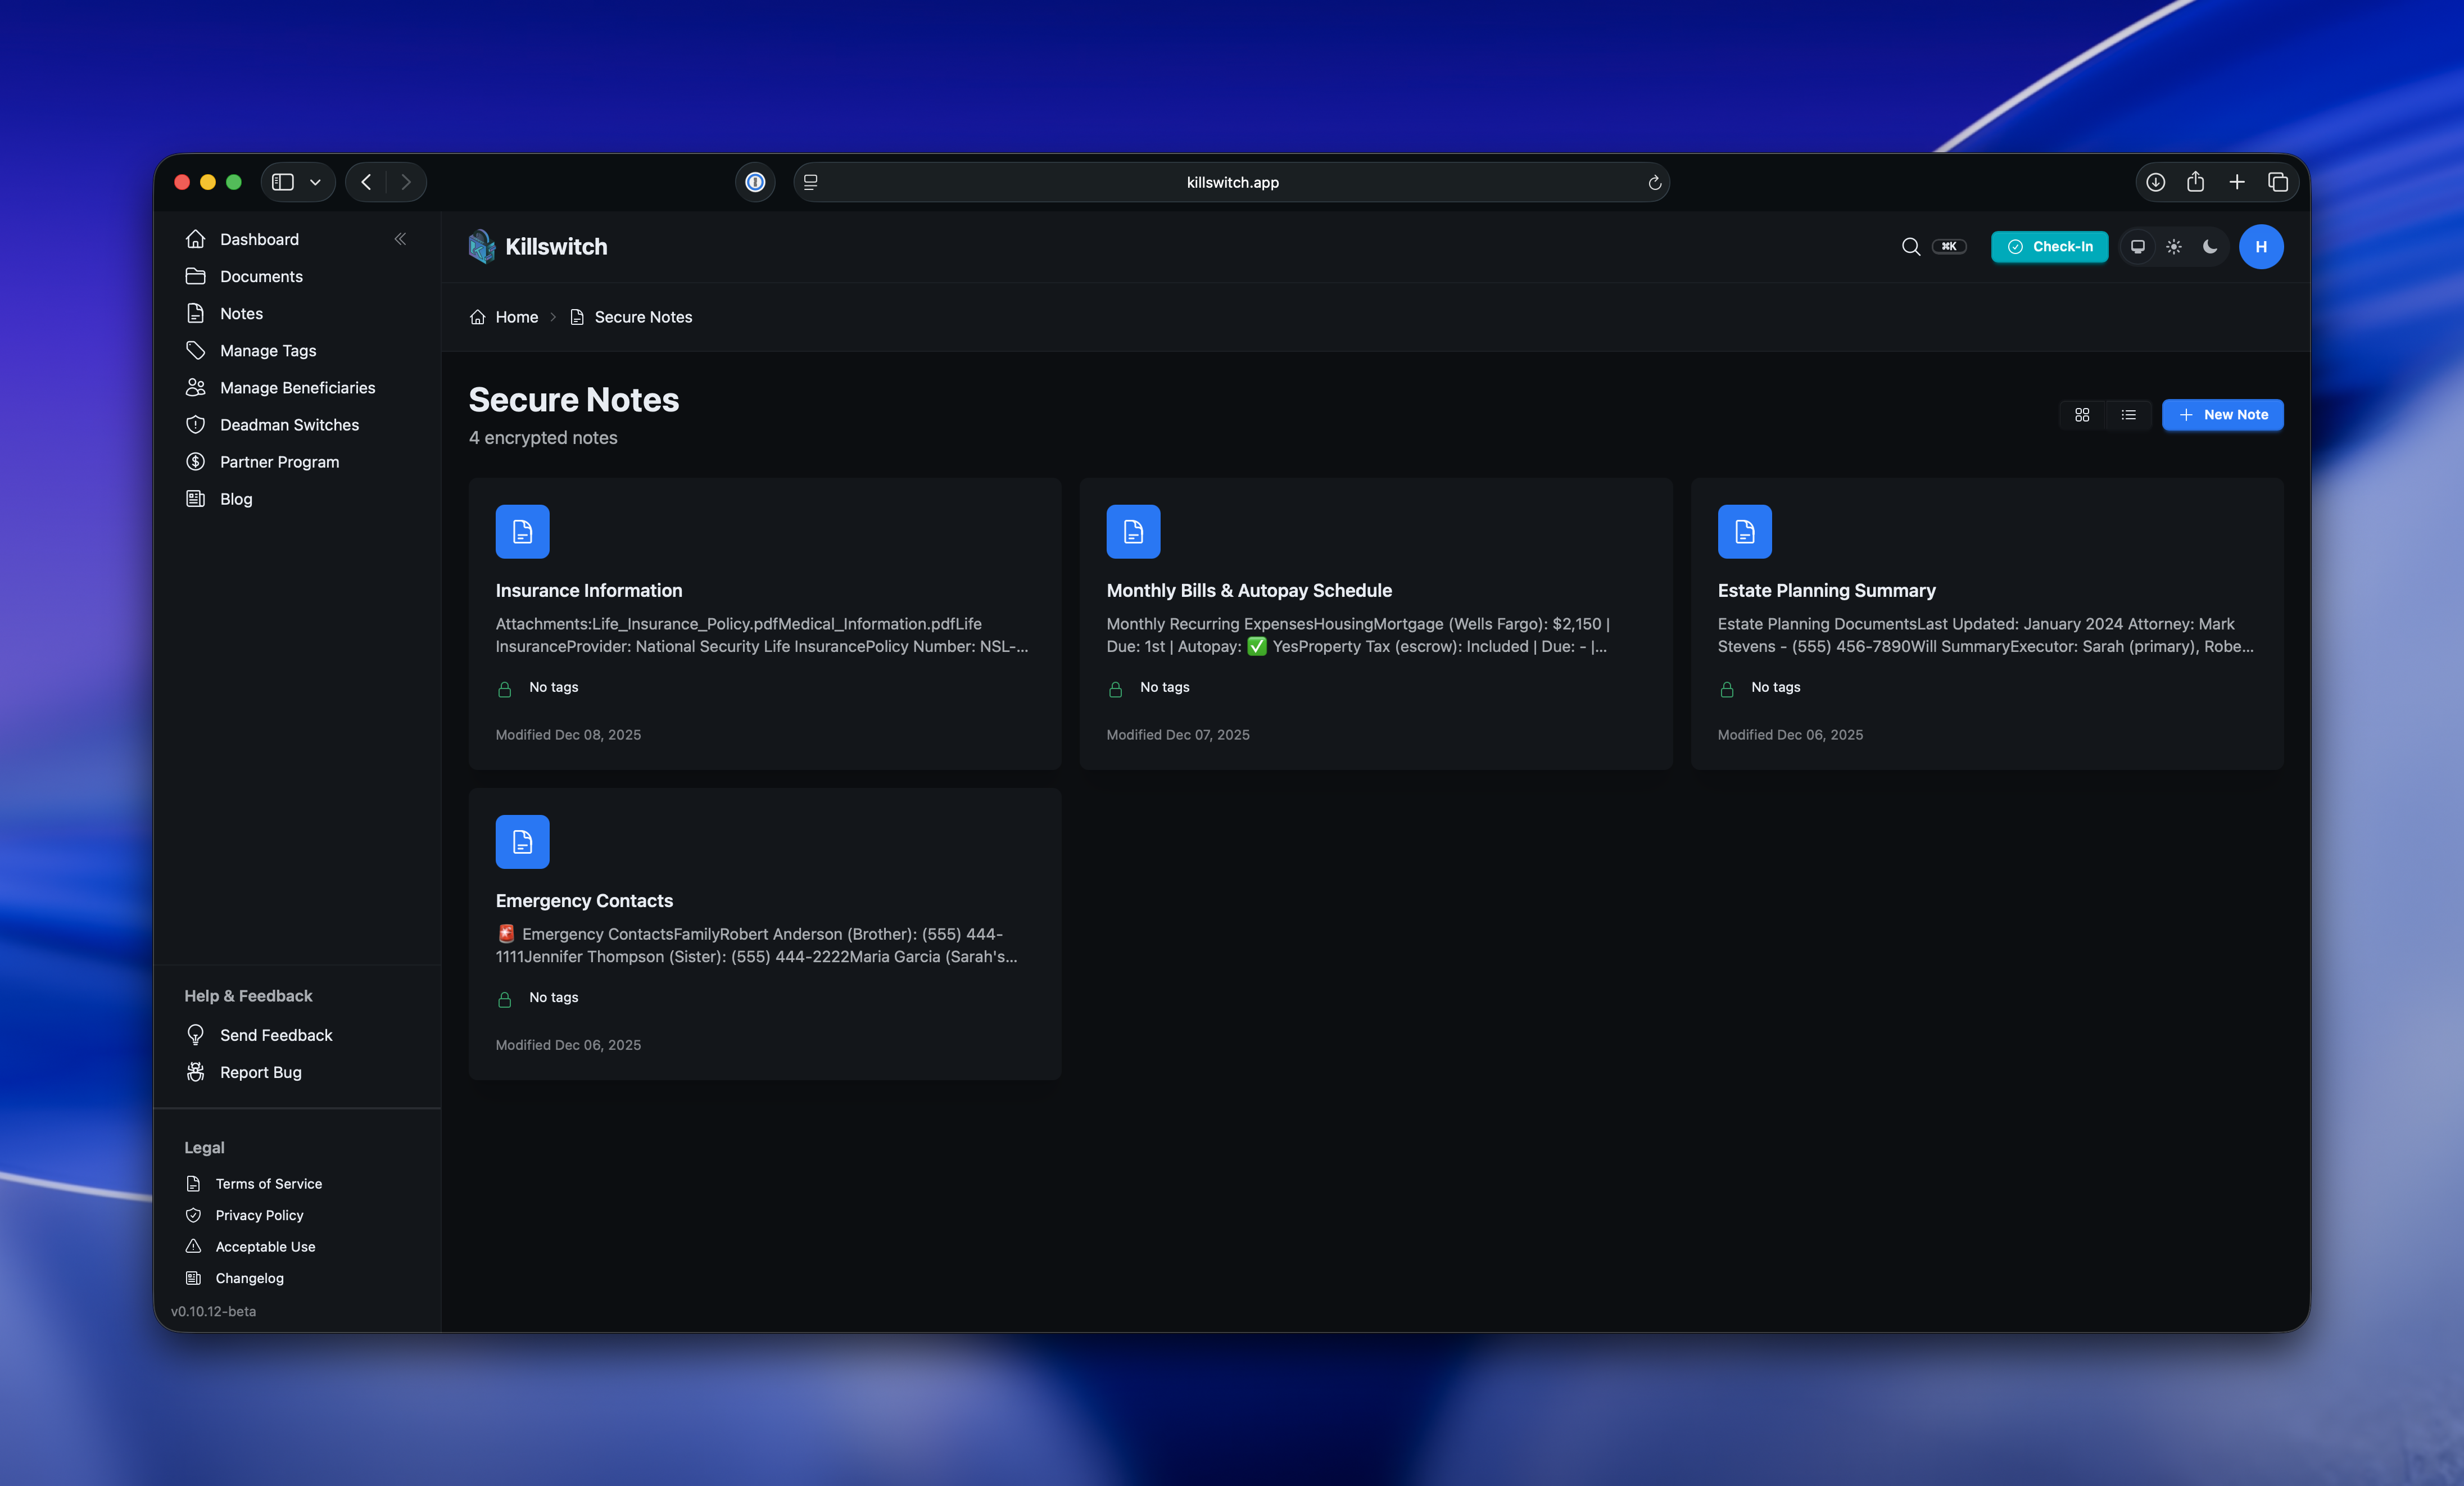Image resolution: width=2464 pixels, height=1486 pixels.
Task: Open the H user avatar menu
Action: [2260, 247]
